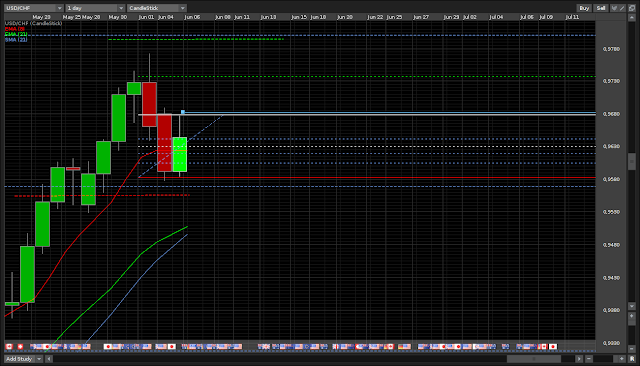Click the horizontal scroll left arrow
Image resolution: width=640 pixels, height=366 pixels.
pyautogui.click(x=49, y=359)
